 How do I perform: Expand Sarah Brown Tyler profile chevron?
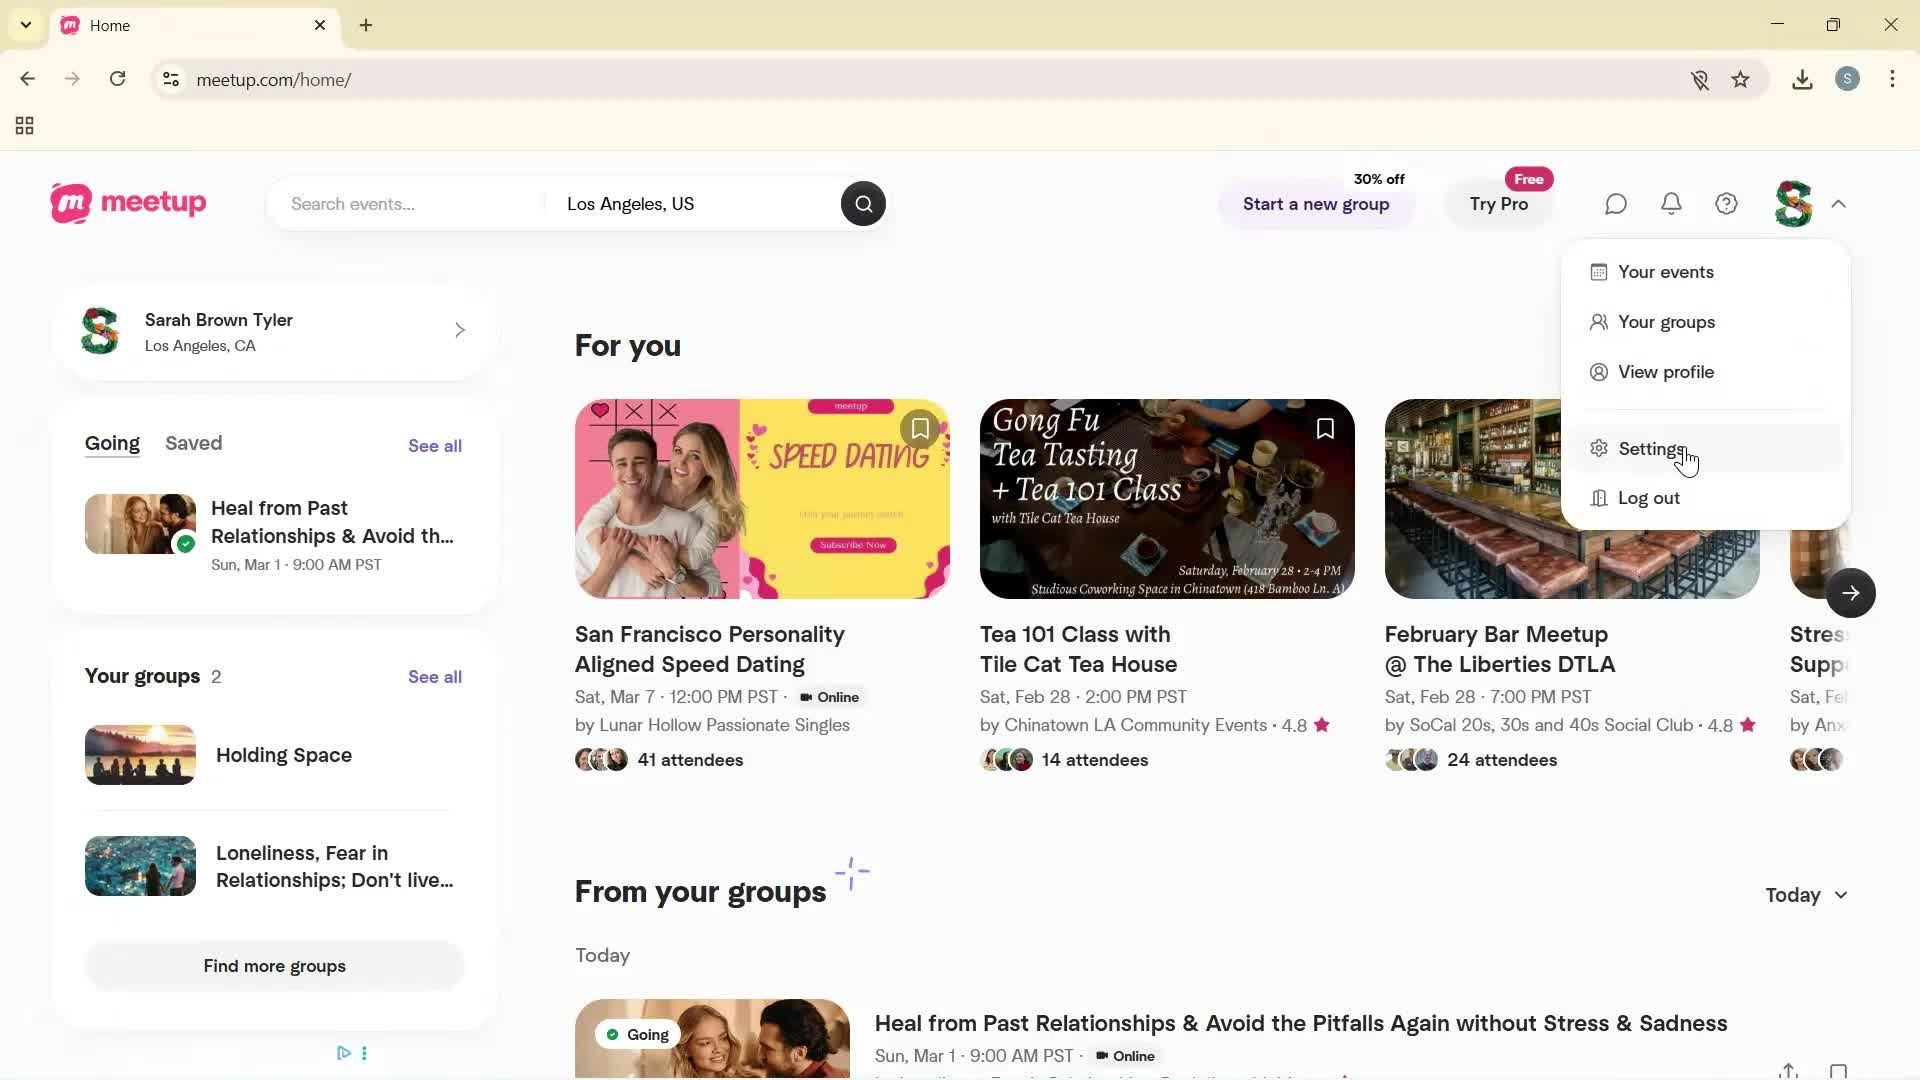click(x=460, y=330)
